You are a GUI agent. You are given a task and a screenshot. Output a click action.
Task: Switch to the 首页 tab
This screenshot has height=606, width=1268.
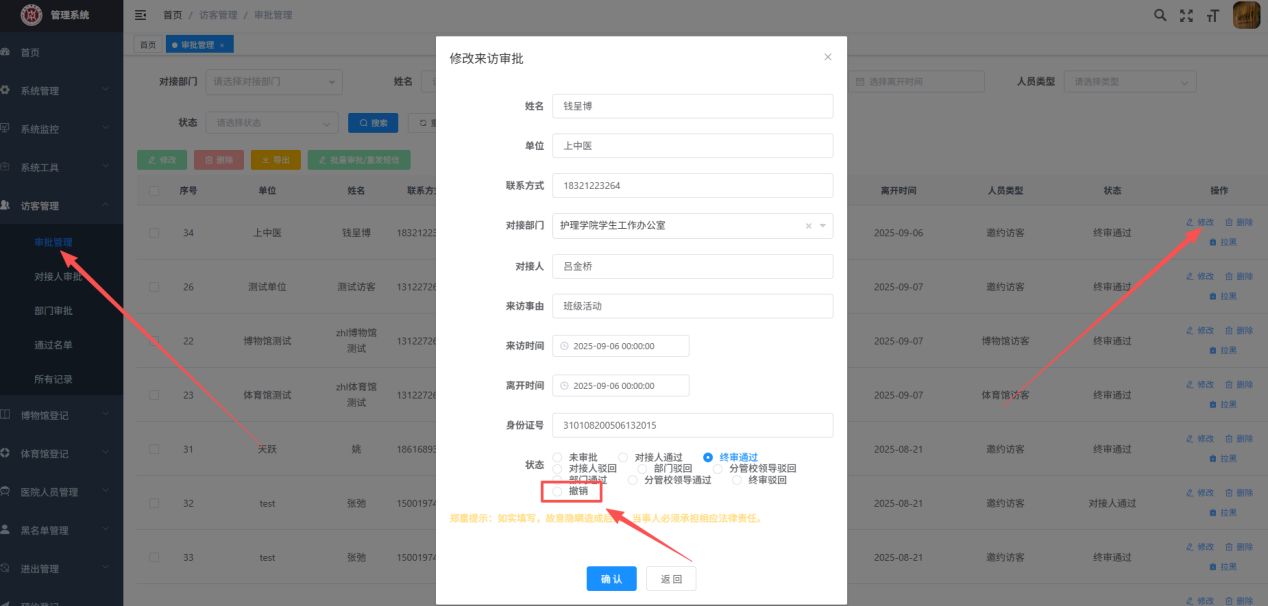148,45
